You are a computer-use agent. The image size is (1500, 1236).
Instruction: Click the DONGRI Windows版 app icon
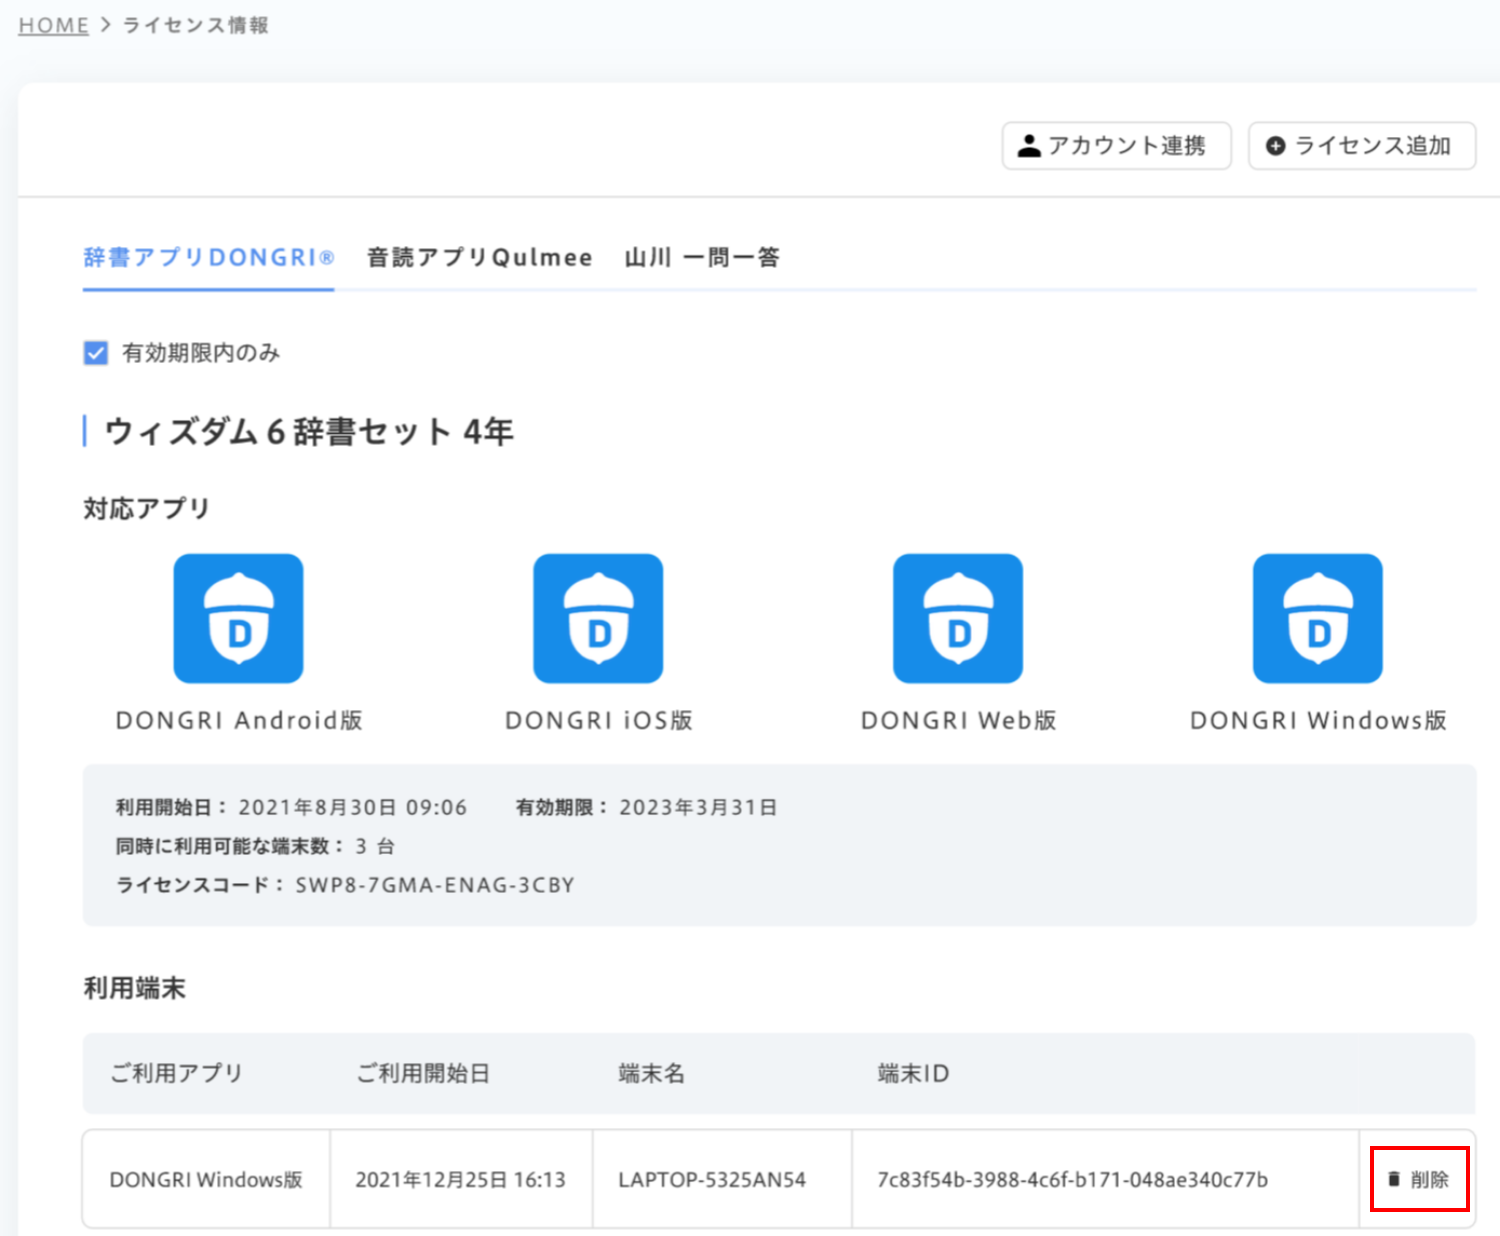click(1318, 618)
